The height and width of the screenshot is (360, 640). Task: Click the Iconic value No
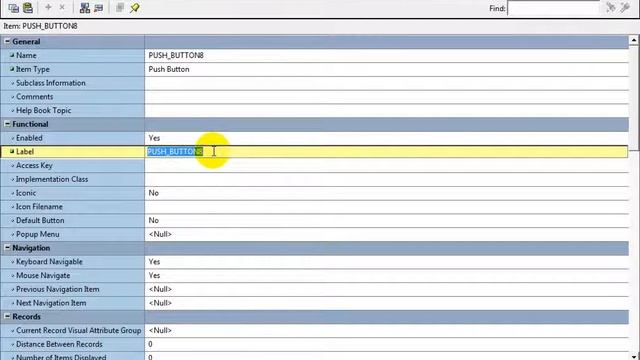[153, 193]
